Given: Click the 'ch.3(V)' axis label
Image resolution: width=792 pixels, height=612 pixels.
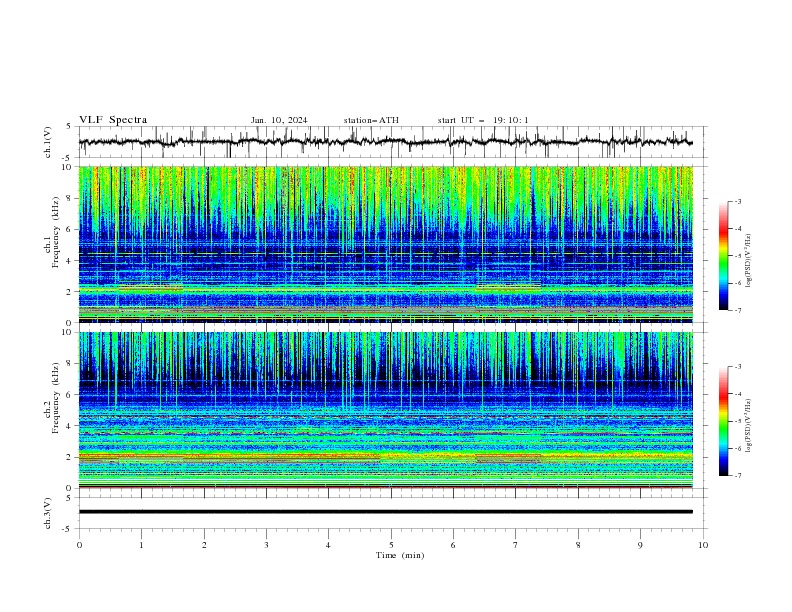Looking at the screenshot, I should tap(48, 513).
